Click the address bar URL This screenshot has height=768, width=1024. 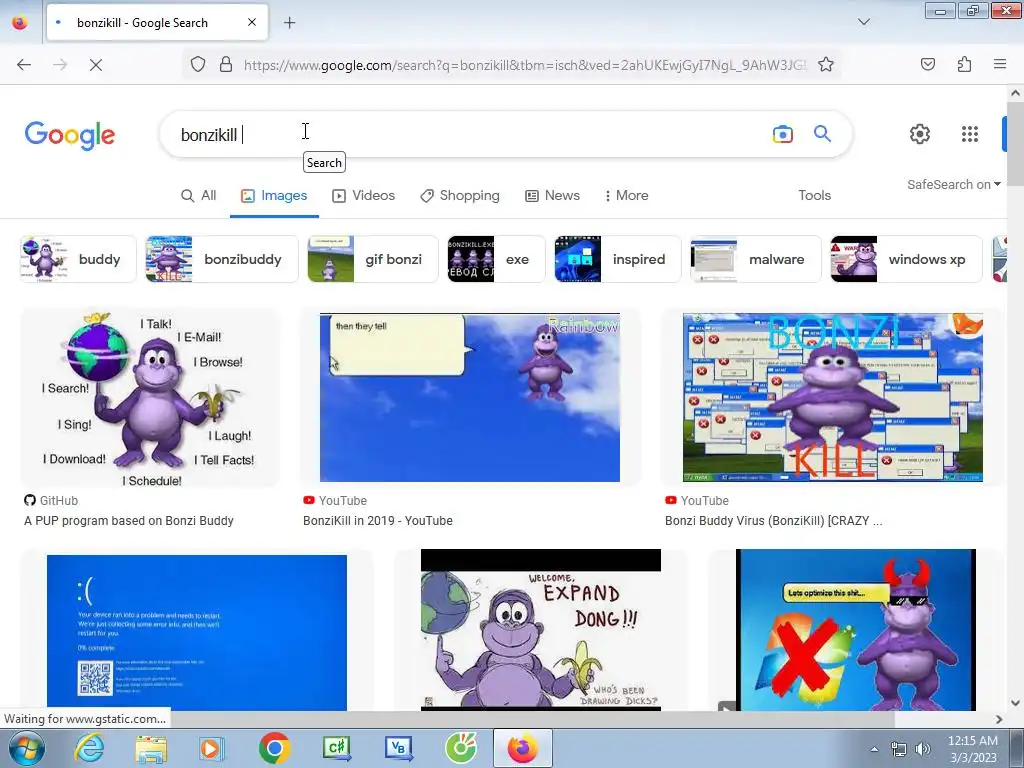tap(525, 65)
